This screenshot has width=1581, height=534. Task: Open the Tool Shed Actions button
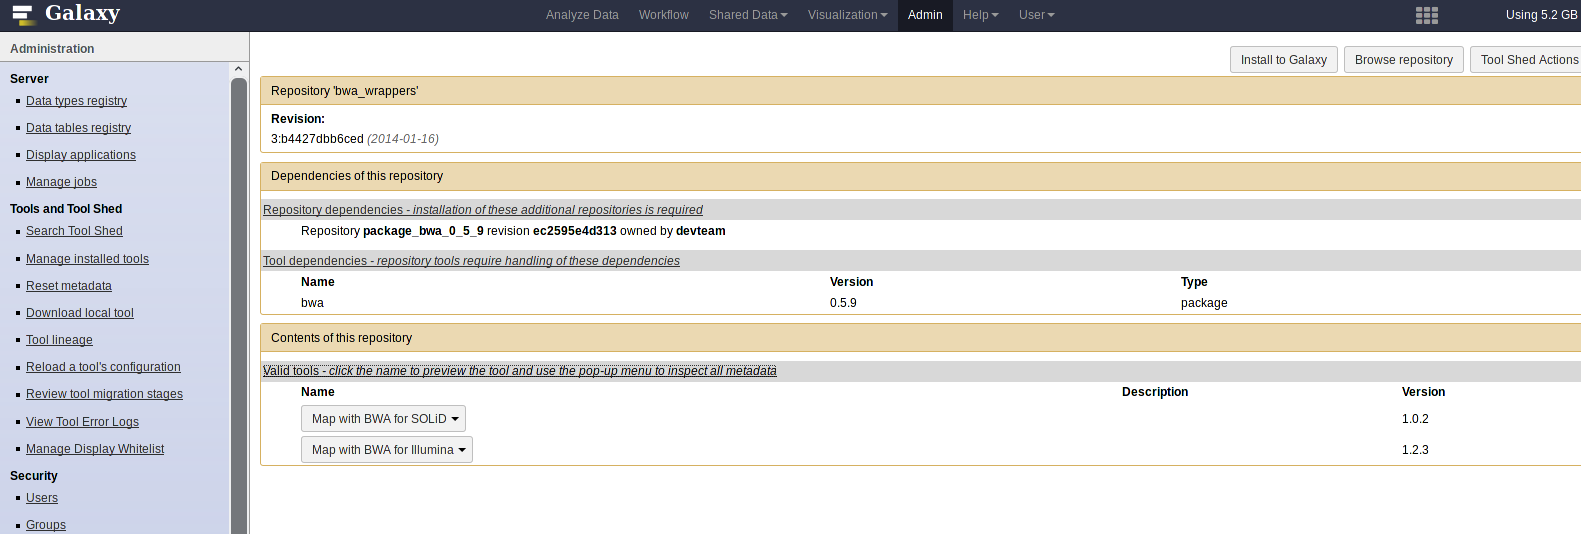pyautogui.click(x=1528, y=60)
